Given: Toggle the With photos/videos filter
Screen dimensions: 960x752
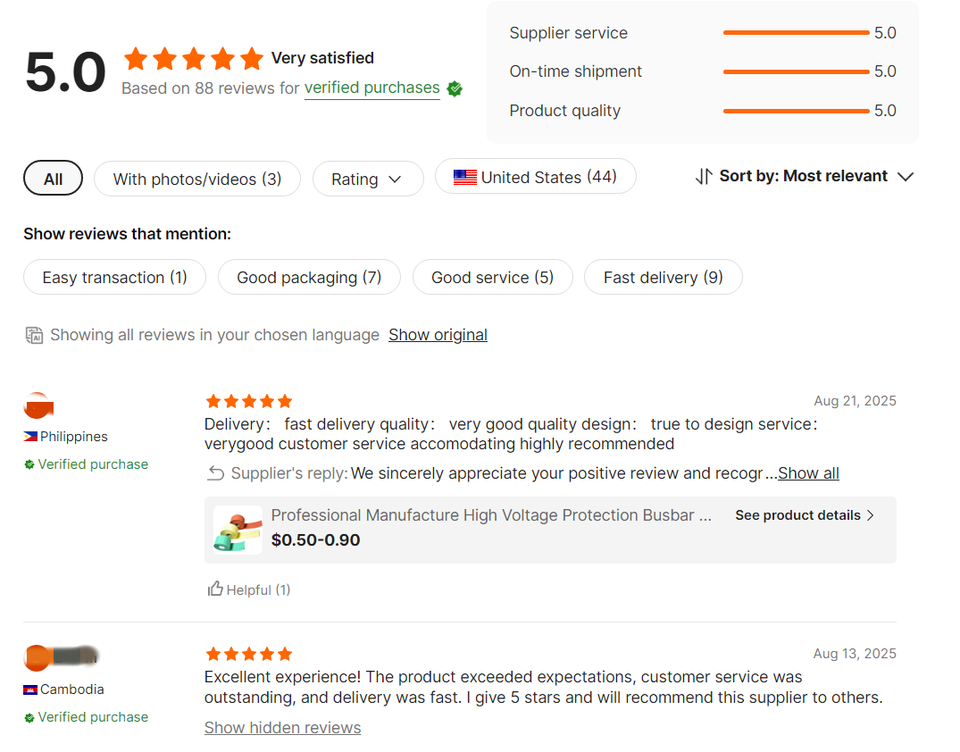Looking at the screenshot, I should (197, 179).
